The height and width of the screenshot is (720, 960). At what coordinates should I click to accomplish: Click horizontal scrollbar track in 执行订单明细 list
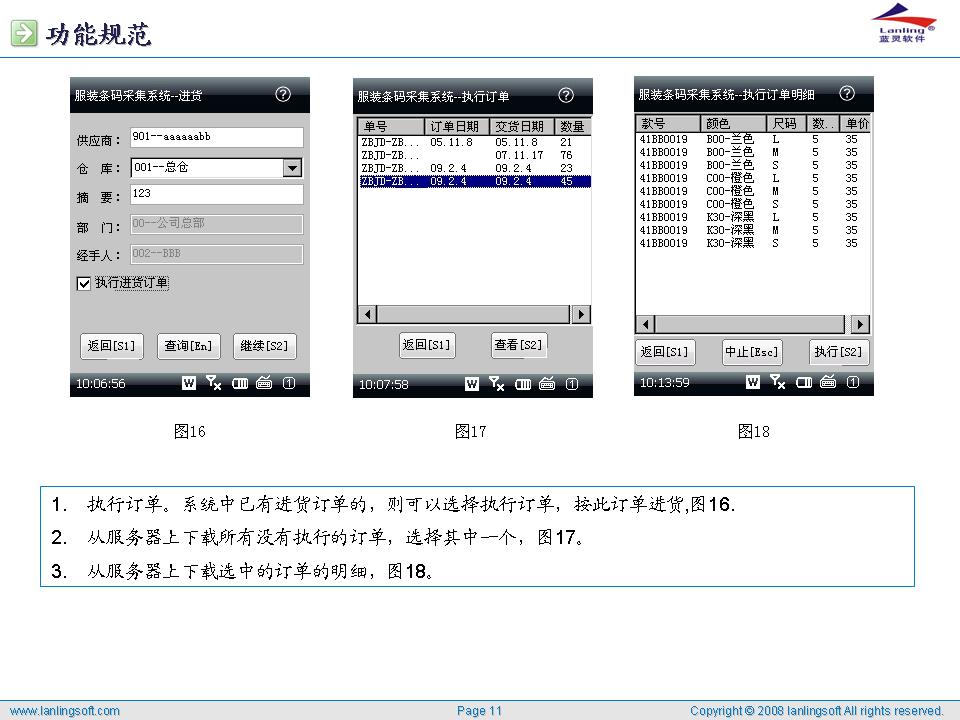752,324
